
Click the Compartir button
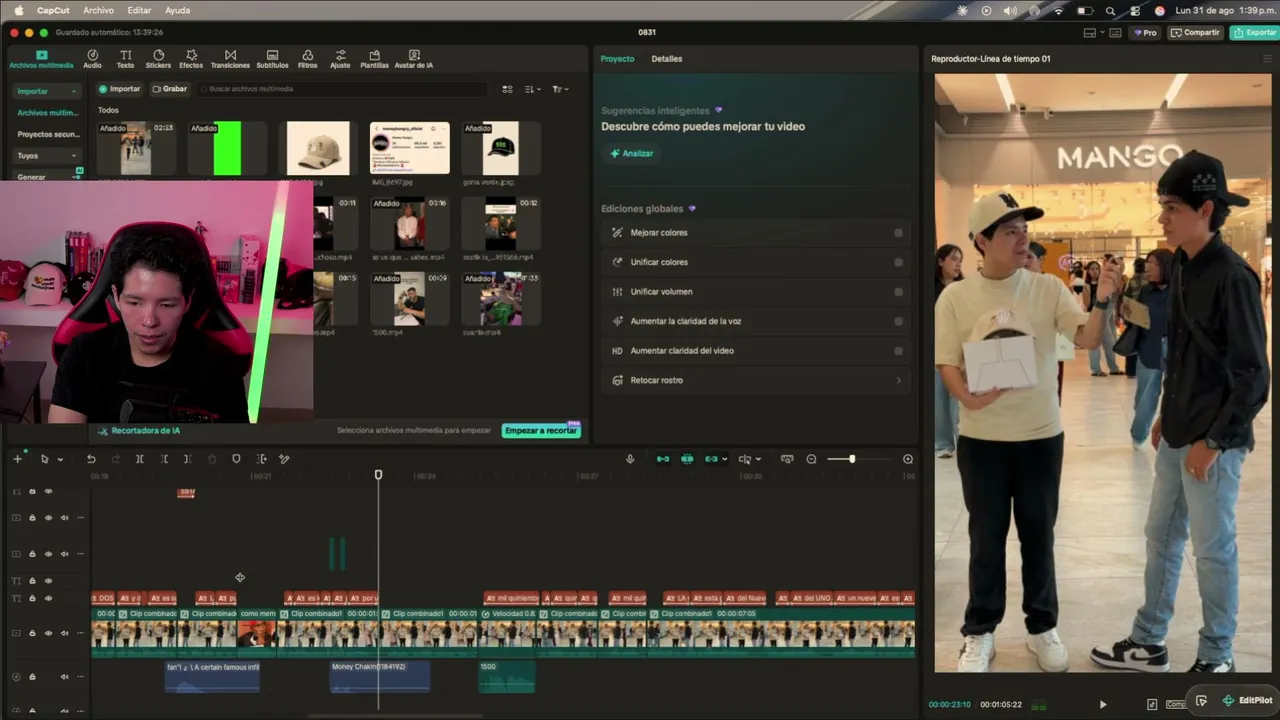pos(1196,33)
